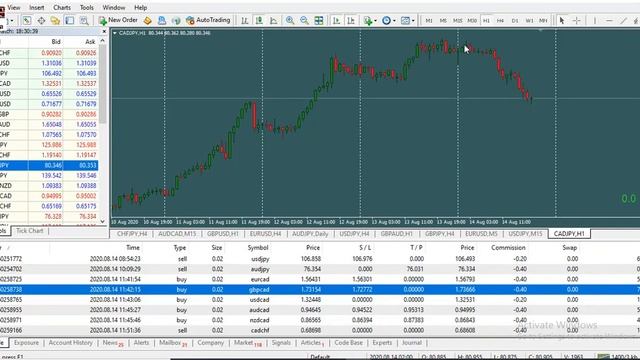640x360 pixels.
Task: Switch to the Tick Chart tab
Action: coord(29,231)
